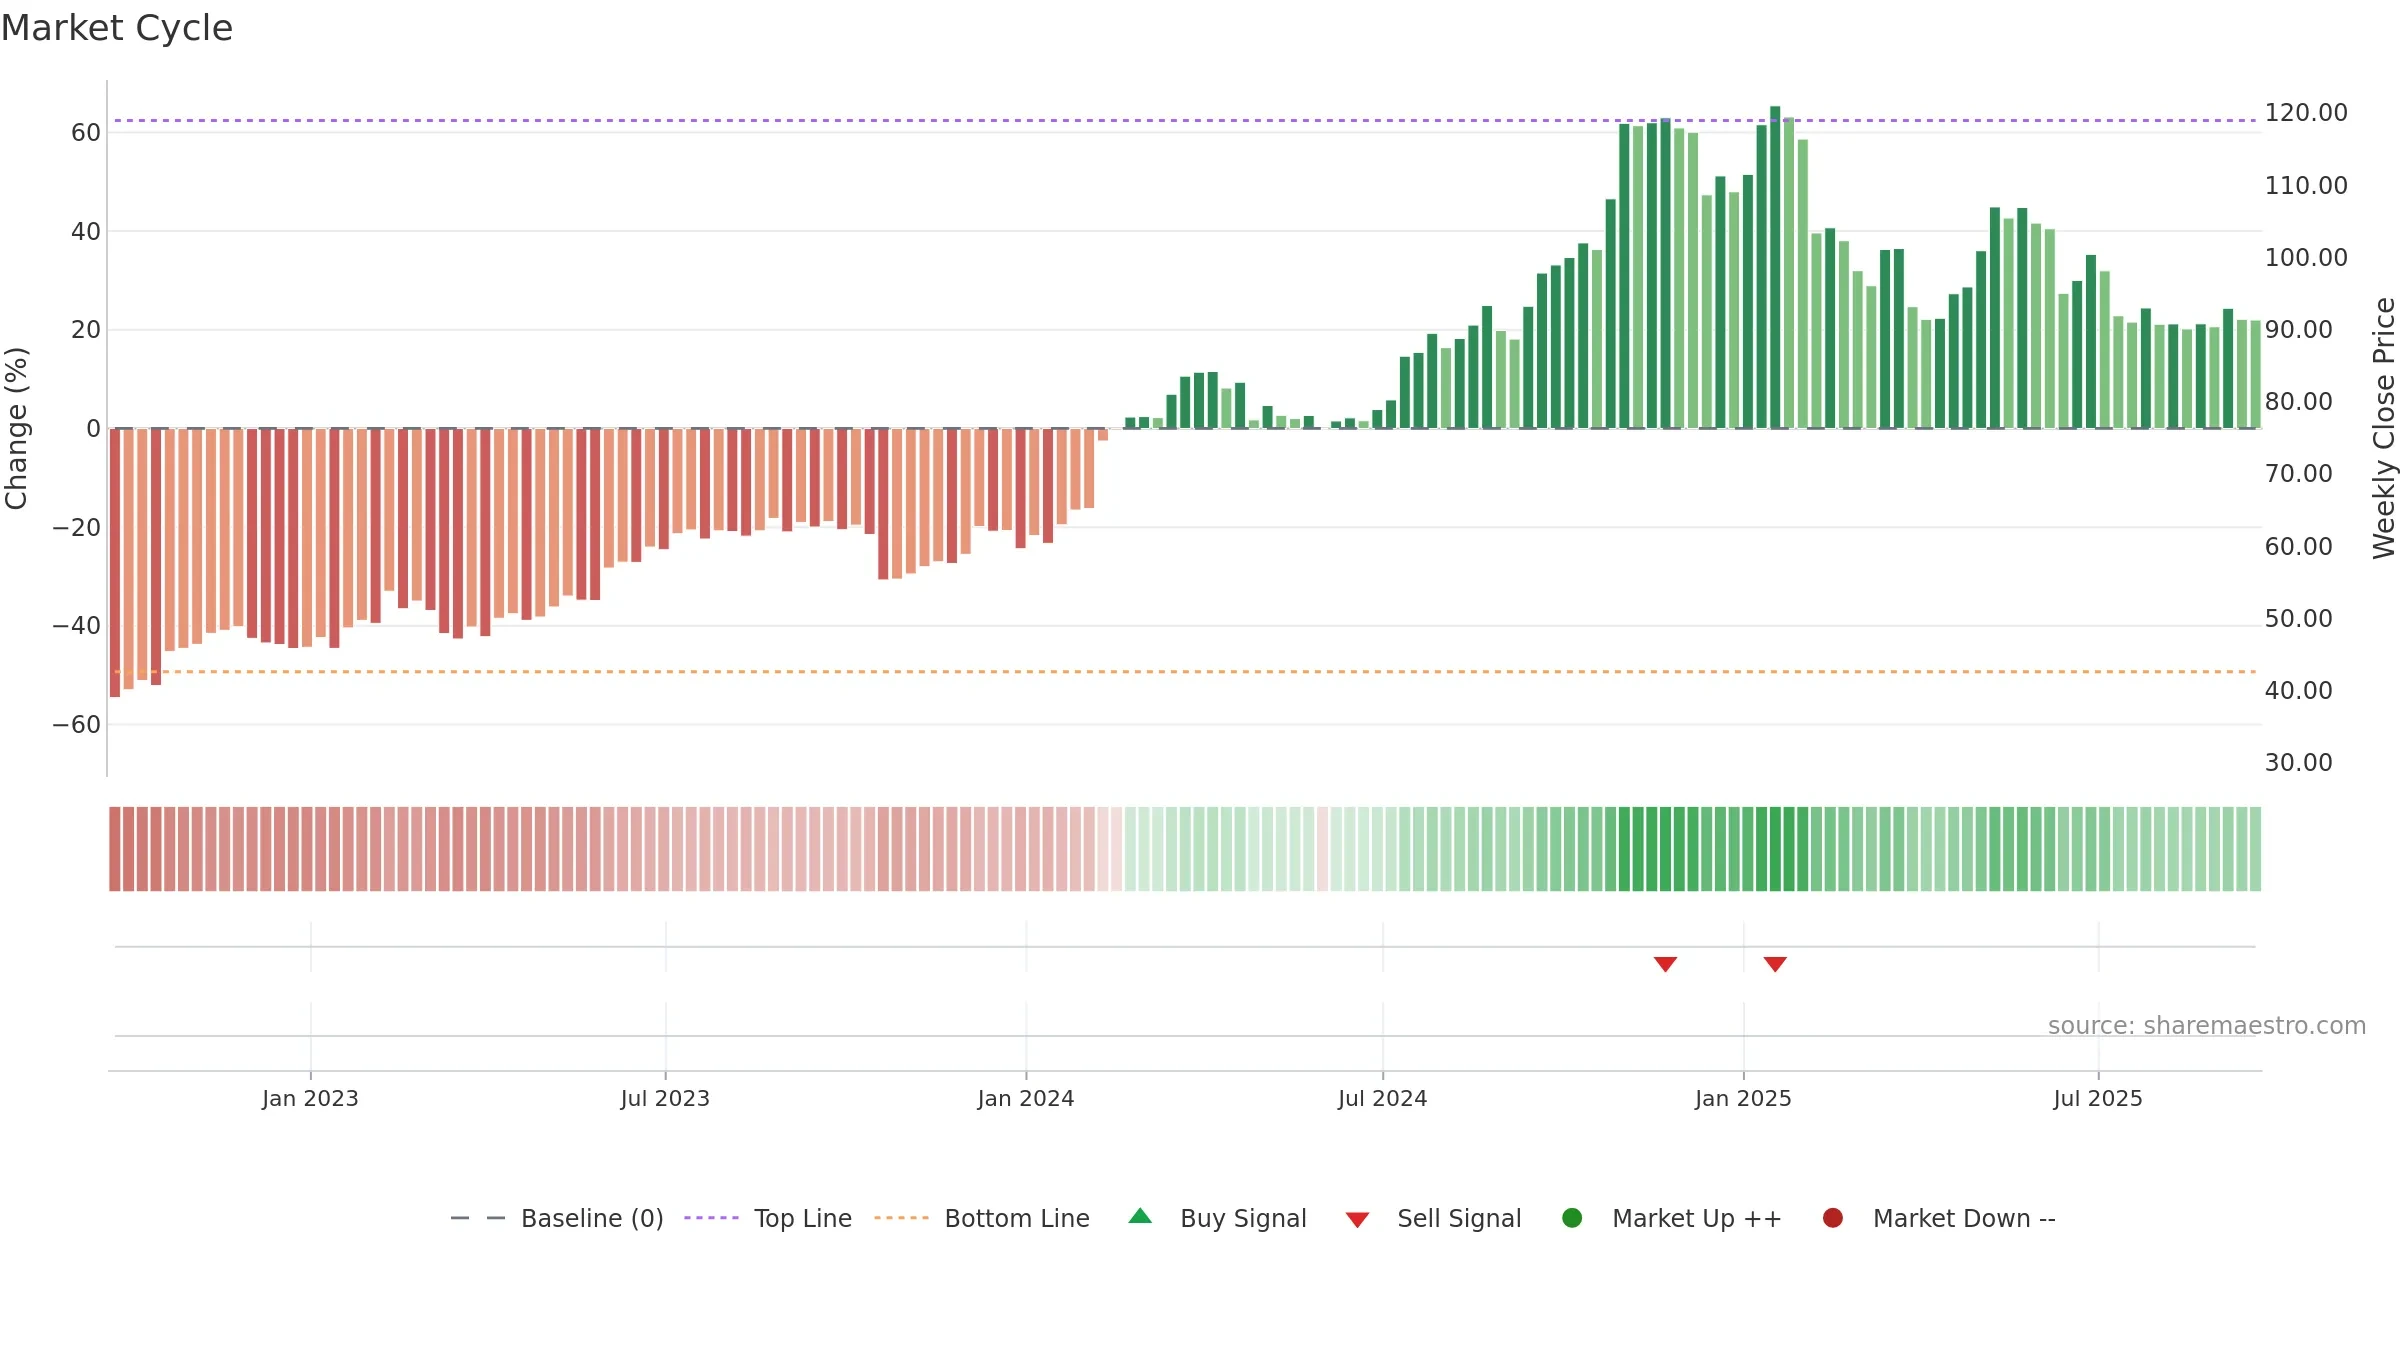This screenshot has height=1350, width=2400.
Task: Click the Jul 2025 axis label
Action: click(2098, 1098)
